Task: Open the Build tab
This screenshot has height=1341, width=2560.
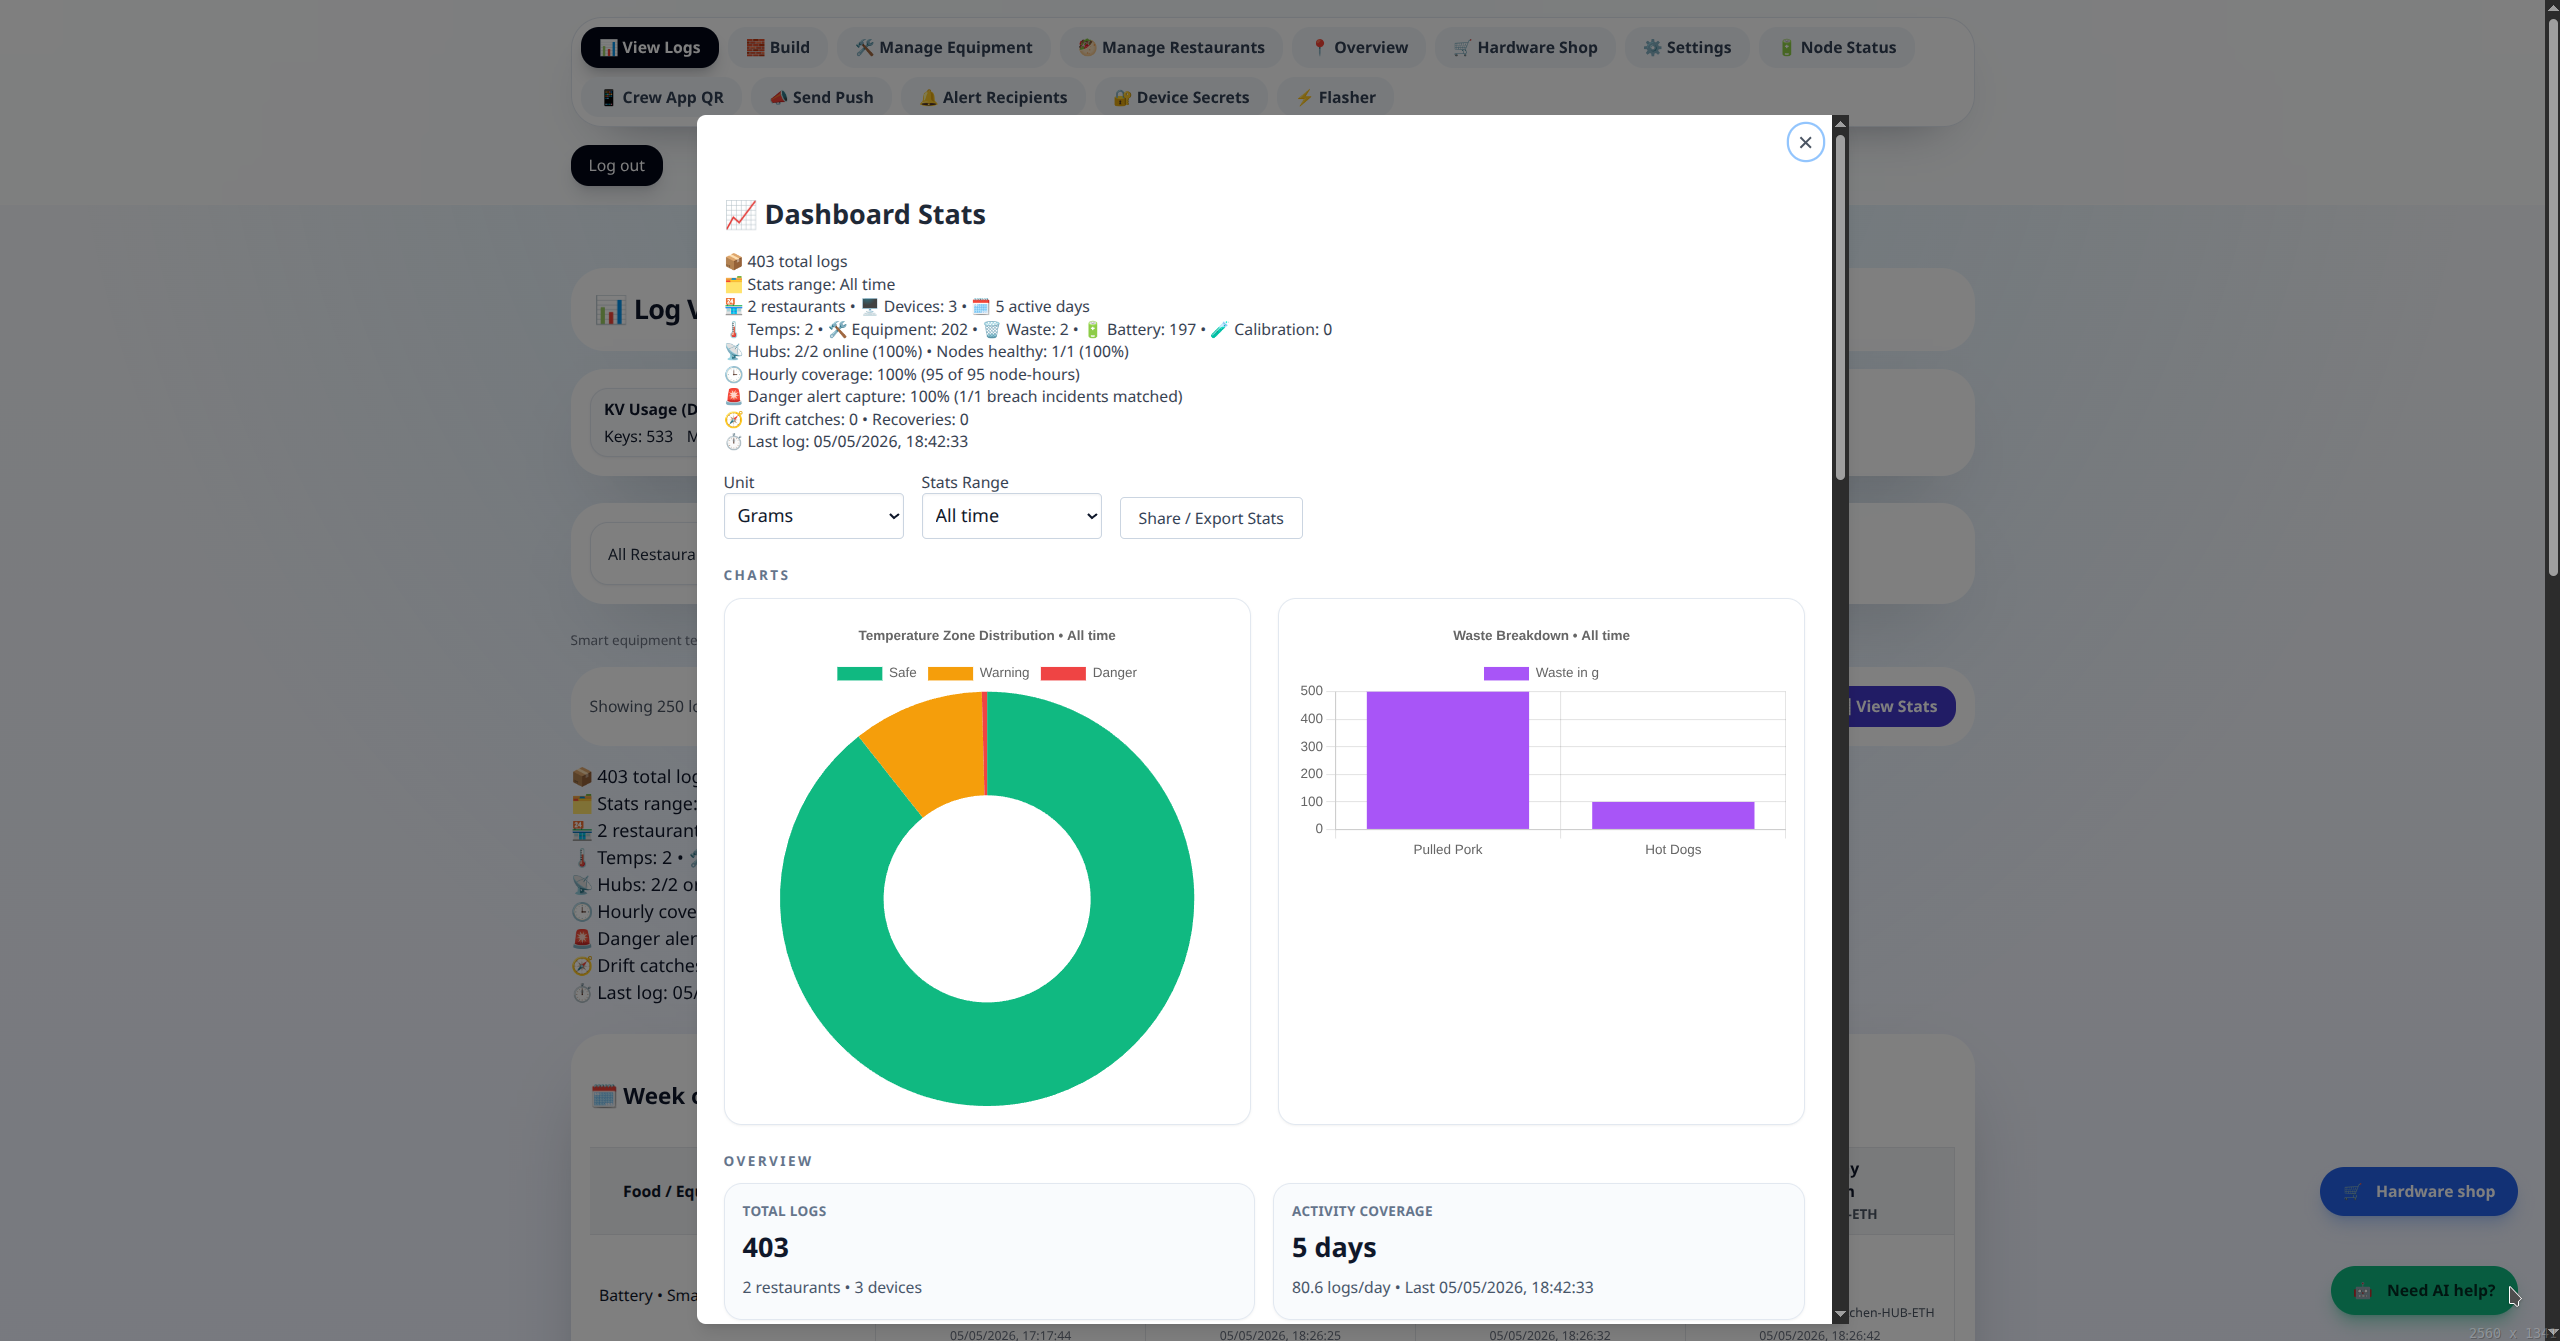Action: pyautogui.click(x=778, y=48)
